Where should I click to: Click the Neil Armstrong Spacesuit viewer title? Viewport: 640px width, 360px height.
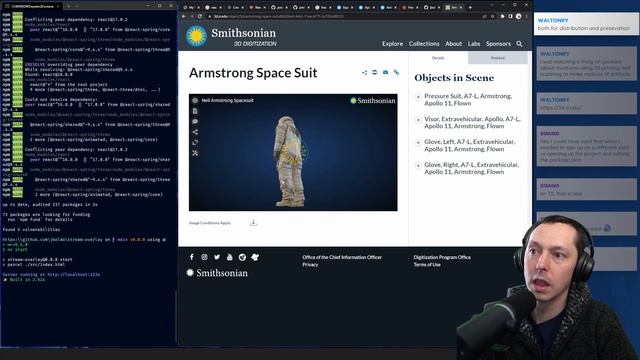pos(227,100)
